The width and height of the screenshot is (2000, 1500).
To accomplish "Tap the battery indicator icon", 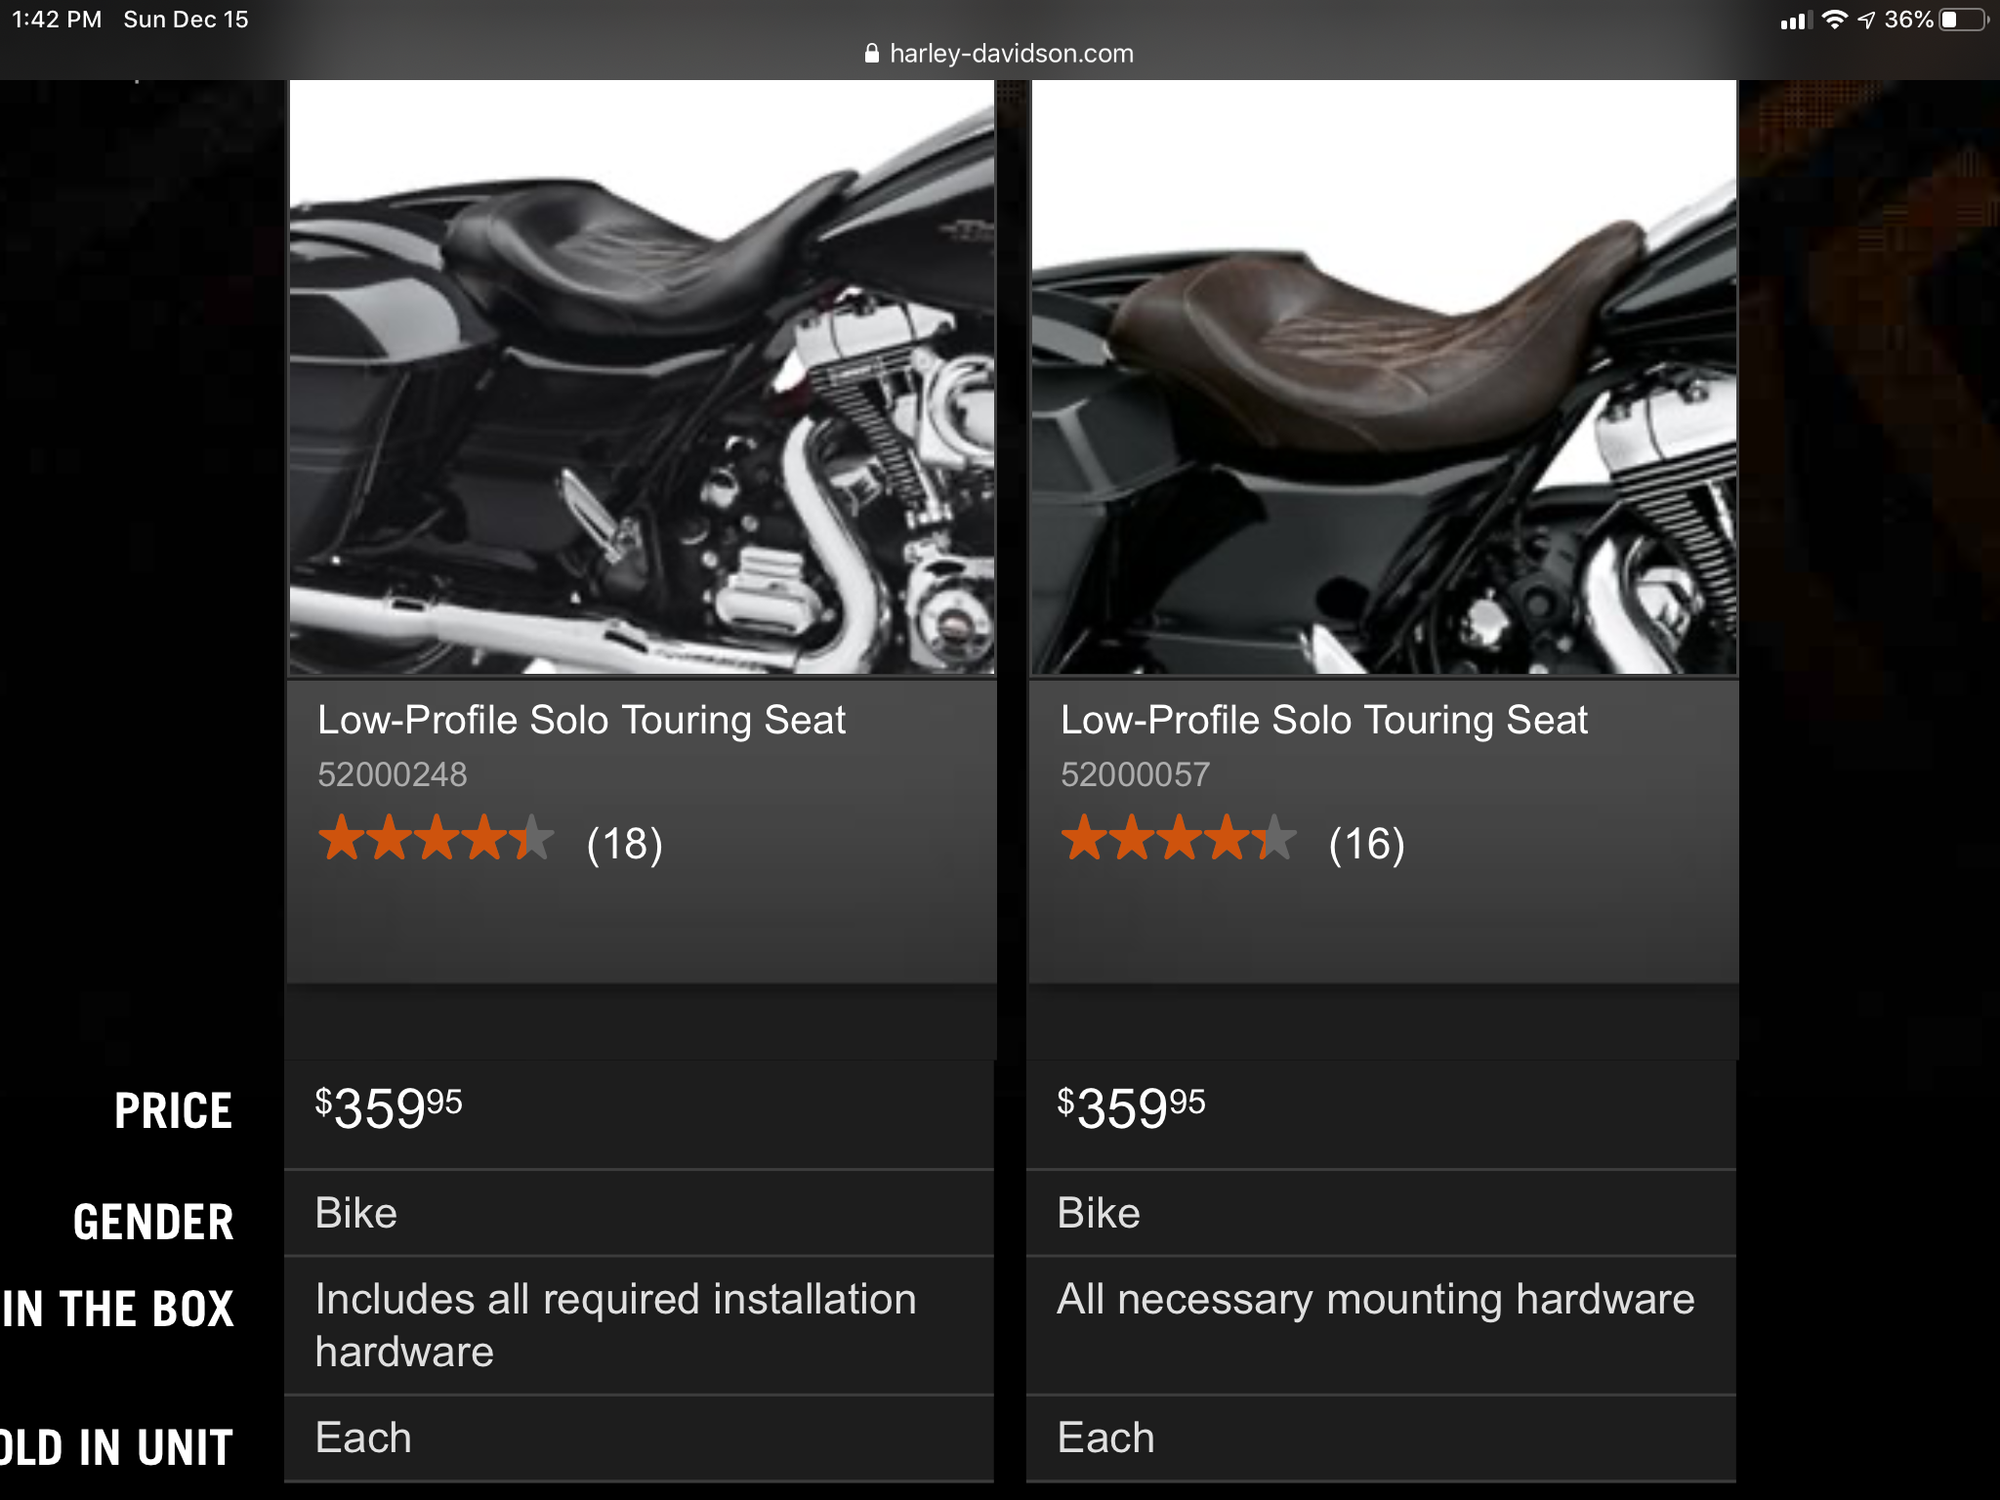I will coord(1963,20).
